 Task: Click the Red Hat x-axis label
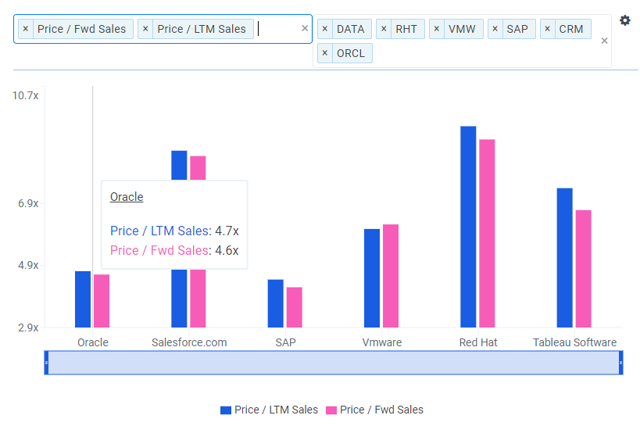click(x=478, y=342)
